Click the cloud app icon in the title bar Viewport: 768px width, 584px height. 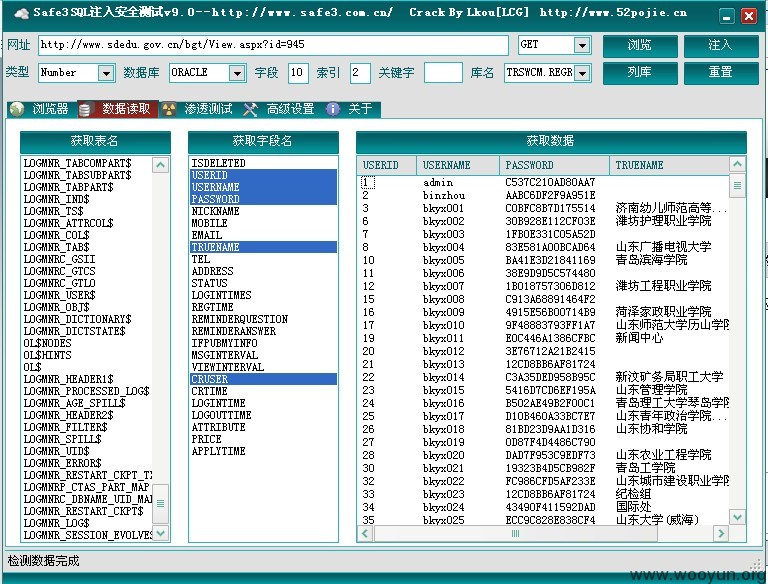pos(21,13)
